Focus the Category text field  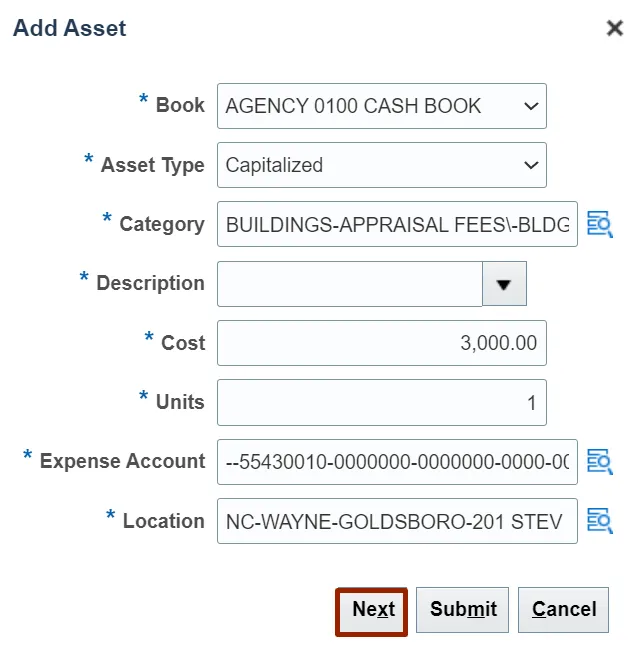tap(397, 224)
